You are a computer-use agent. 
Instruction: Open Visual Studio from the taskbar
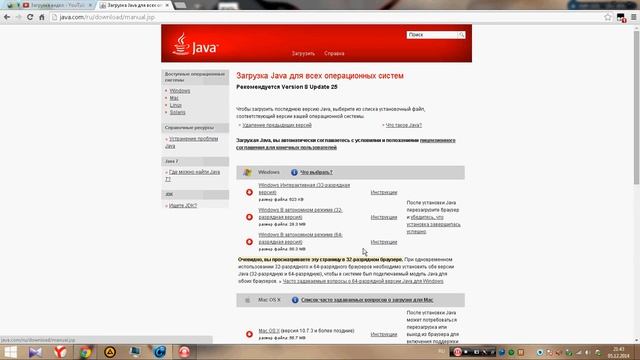click(35, 352)
